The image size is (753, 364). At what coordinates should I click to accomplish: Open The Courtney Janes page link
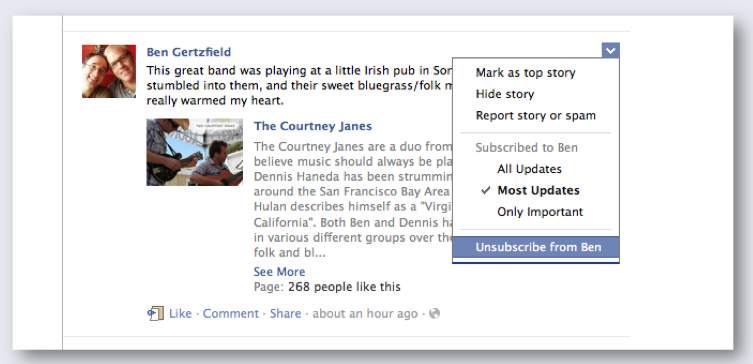coord(313,126)
